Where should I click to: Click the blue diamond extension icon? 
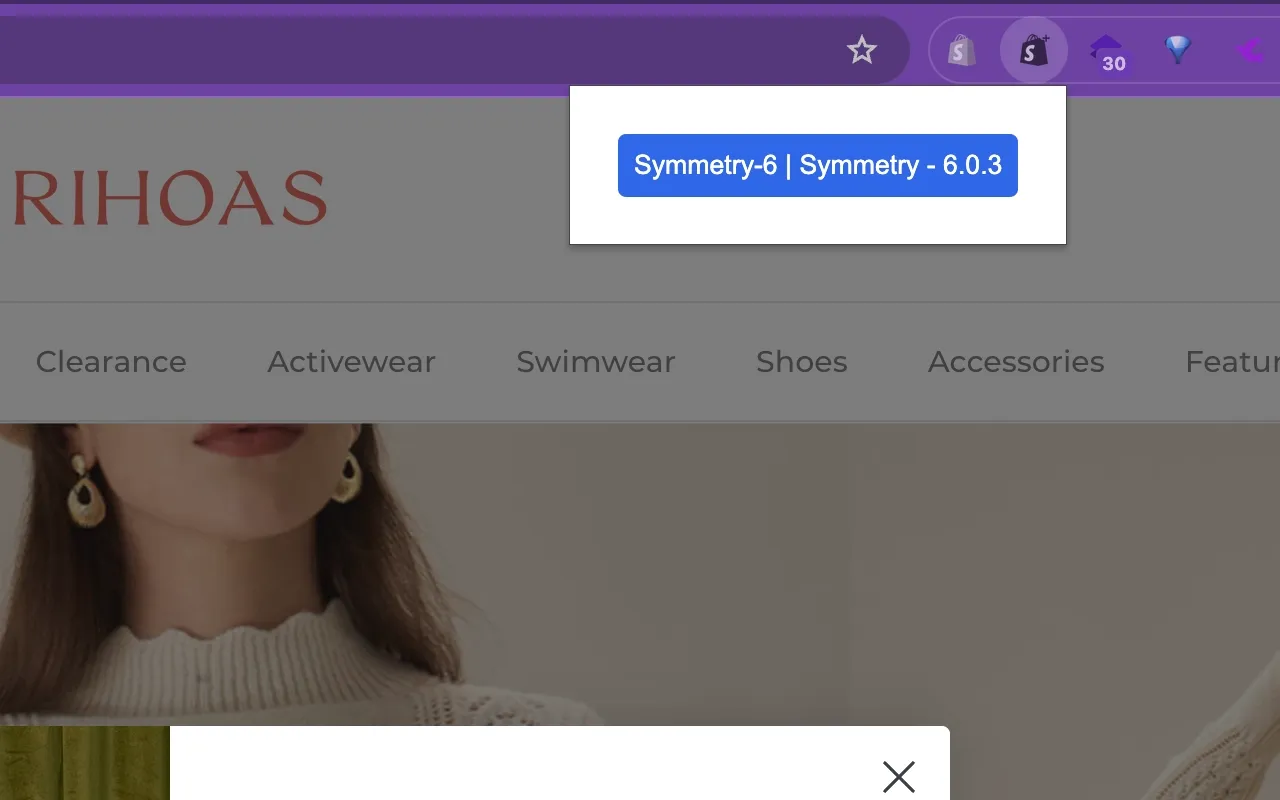click(1178, 49)
